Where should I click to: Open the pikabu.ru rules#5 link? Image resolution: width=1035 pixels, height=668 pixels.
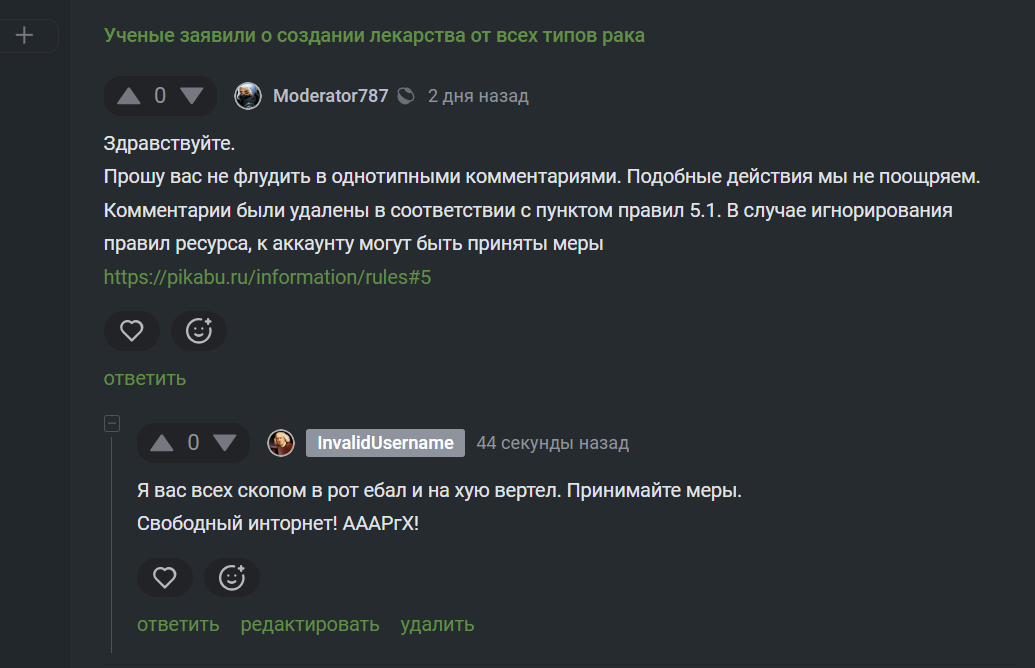coord(267,277)
